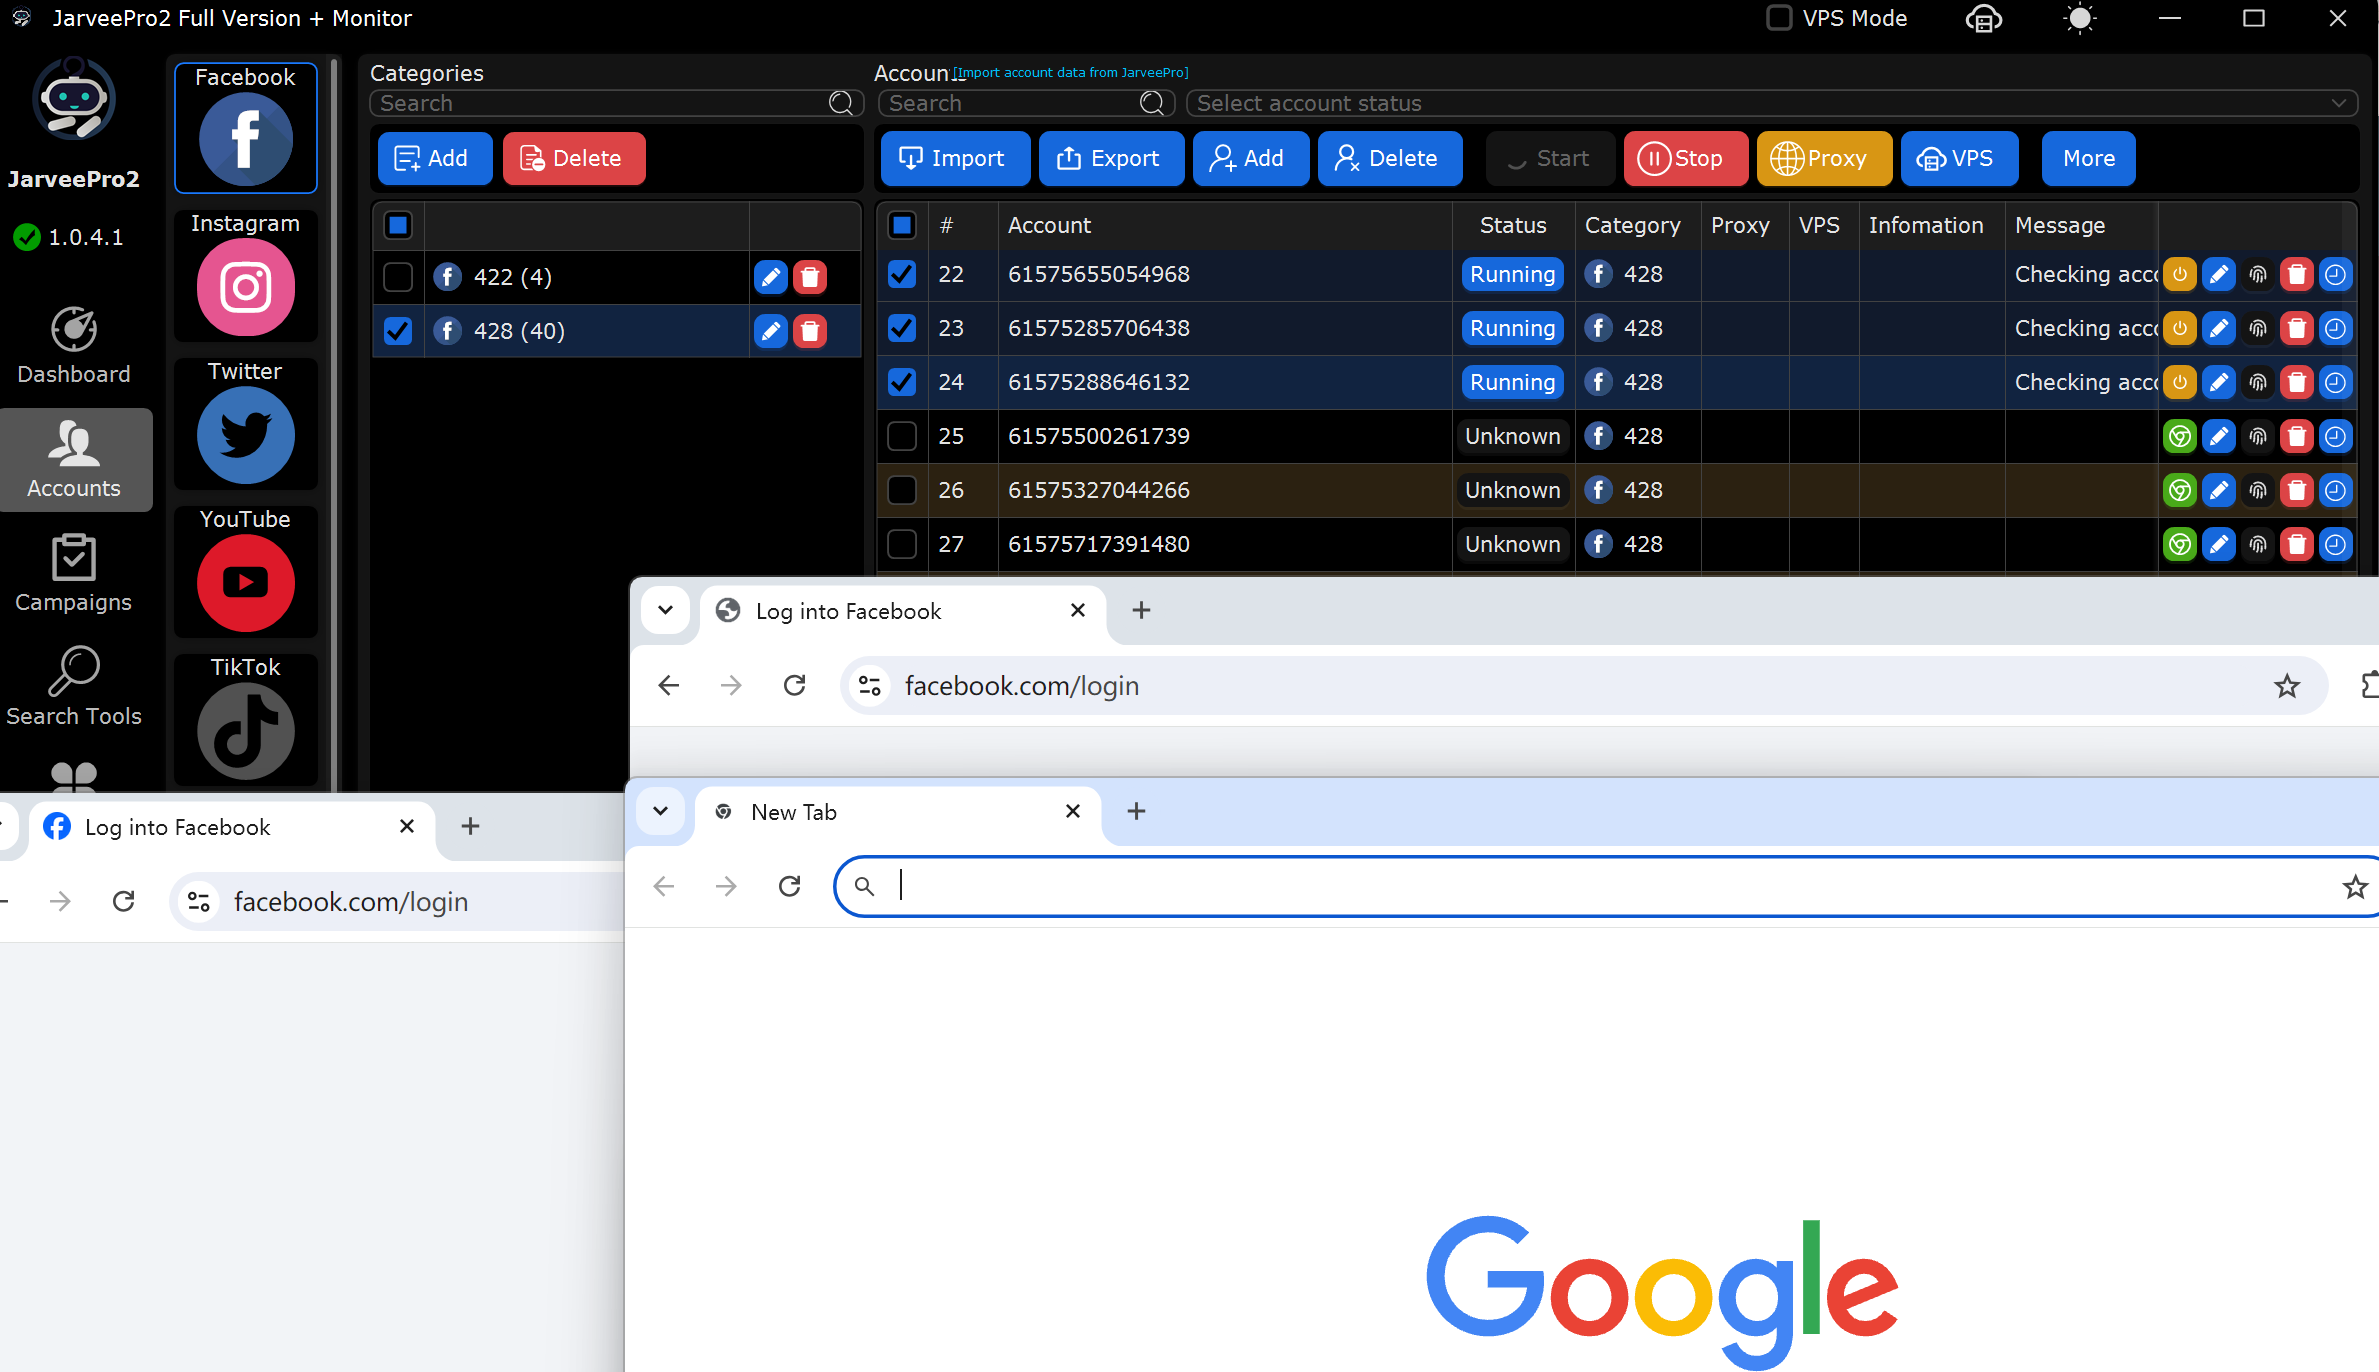Close the New Tab tab

coord(1073,811)
